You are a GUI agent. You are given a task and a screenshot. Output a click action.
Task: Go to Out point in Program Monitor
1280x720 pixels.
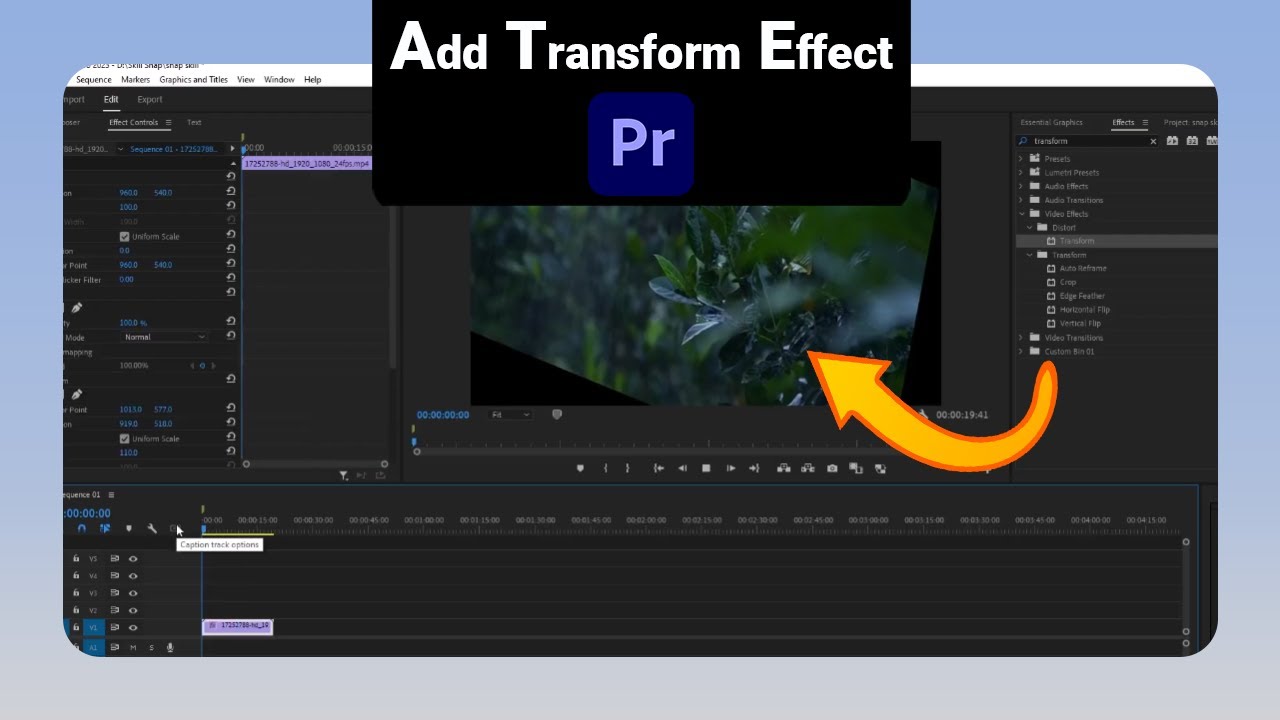[754, 468]
